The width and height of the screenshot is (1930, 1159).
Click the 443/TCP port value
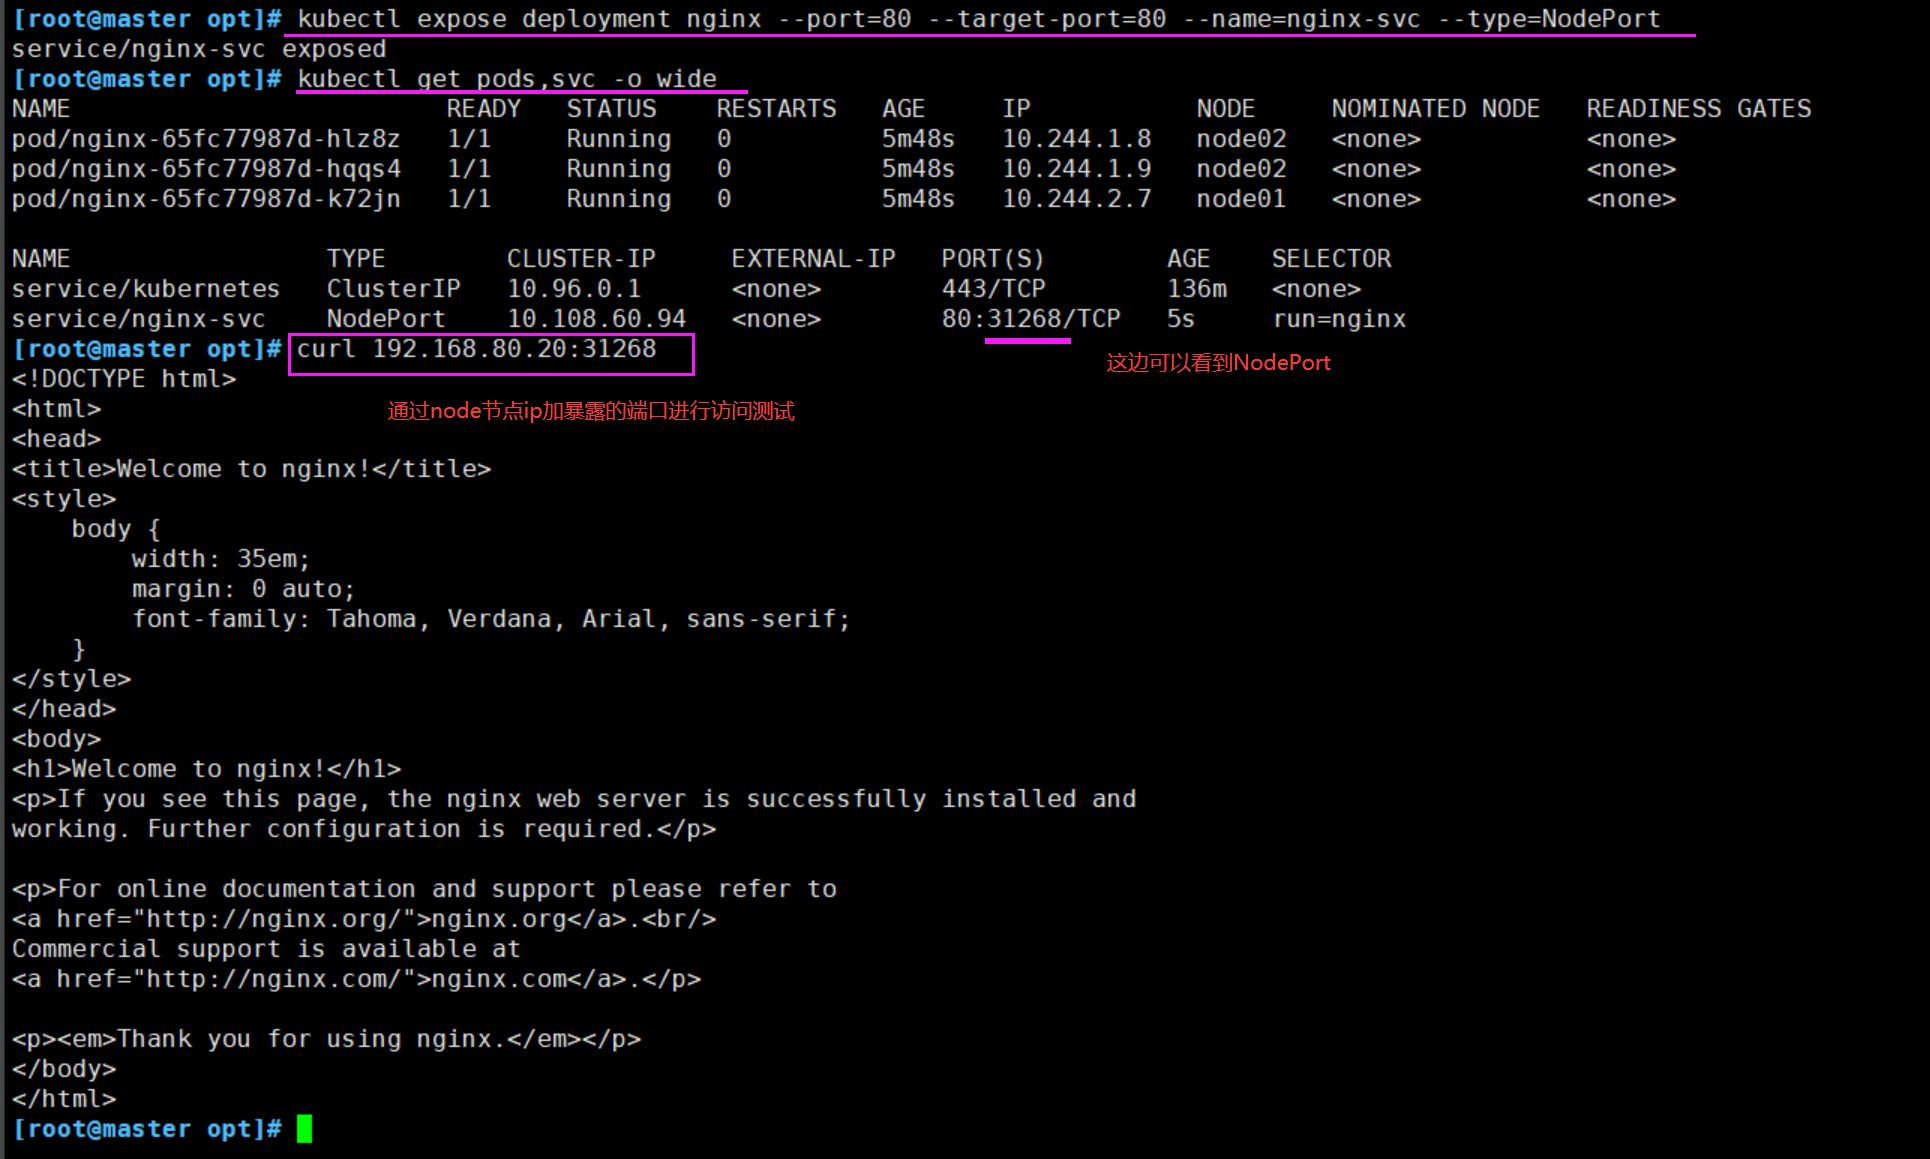(994, 289)
